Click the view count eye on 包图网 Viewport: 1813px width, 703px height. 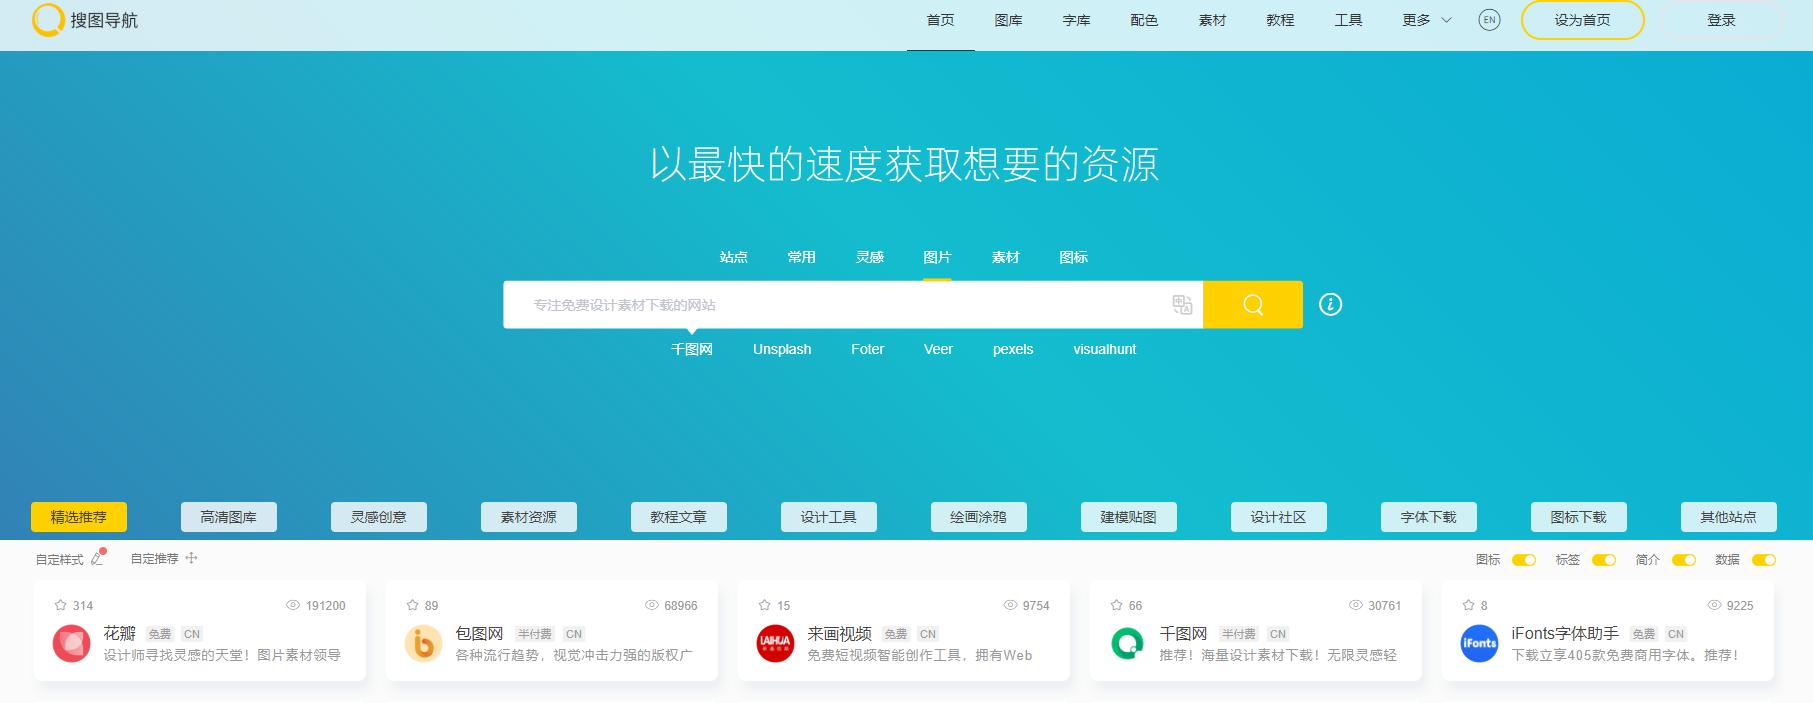(x=652, y=605)
